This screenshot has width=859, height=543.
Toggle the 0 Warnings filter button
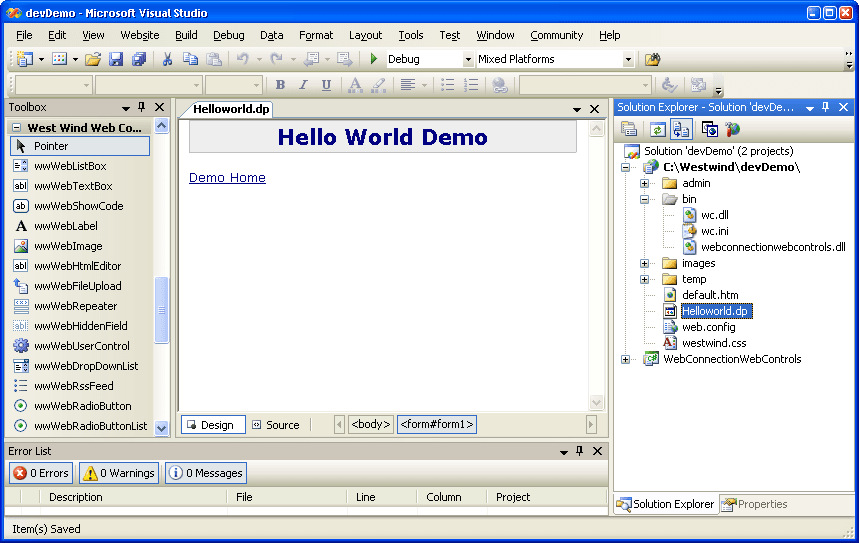[x=119, y=473]
